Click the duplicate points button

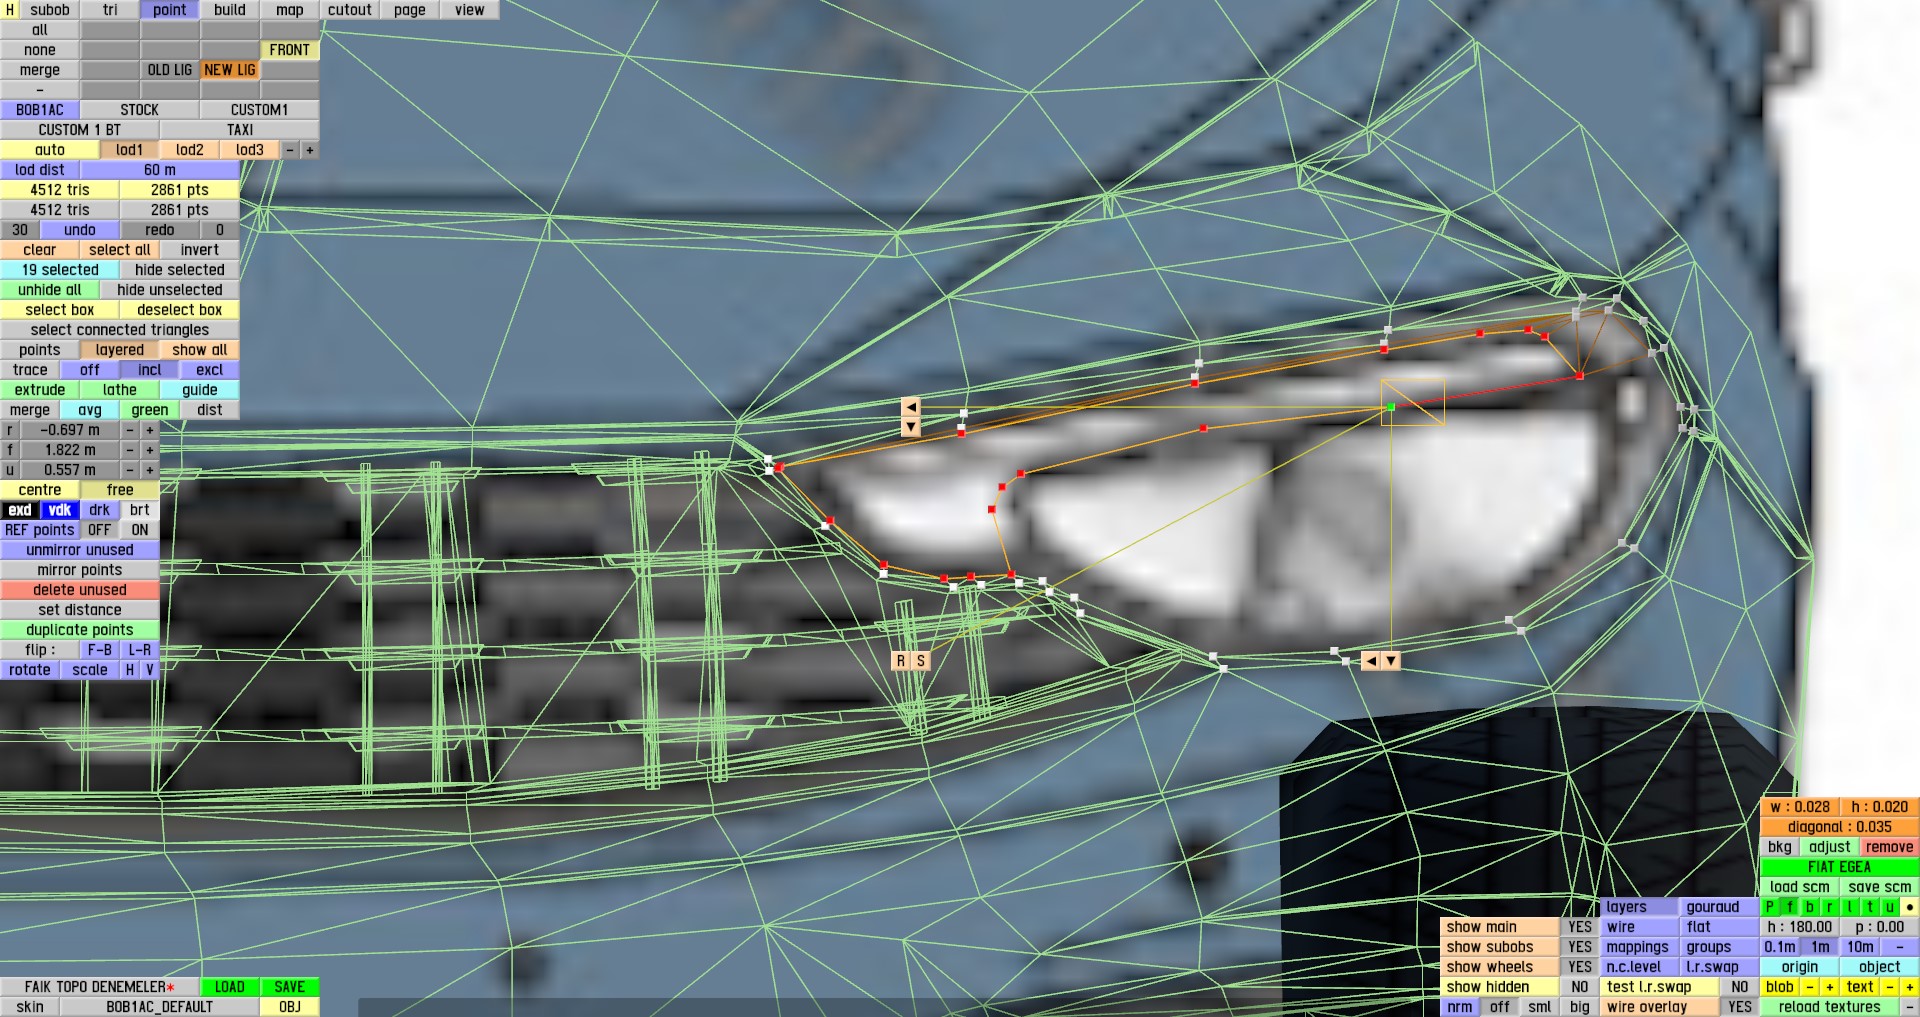(x=80, y=630)
